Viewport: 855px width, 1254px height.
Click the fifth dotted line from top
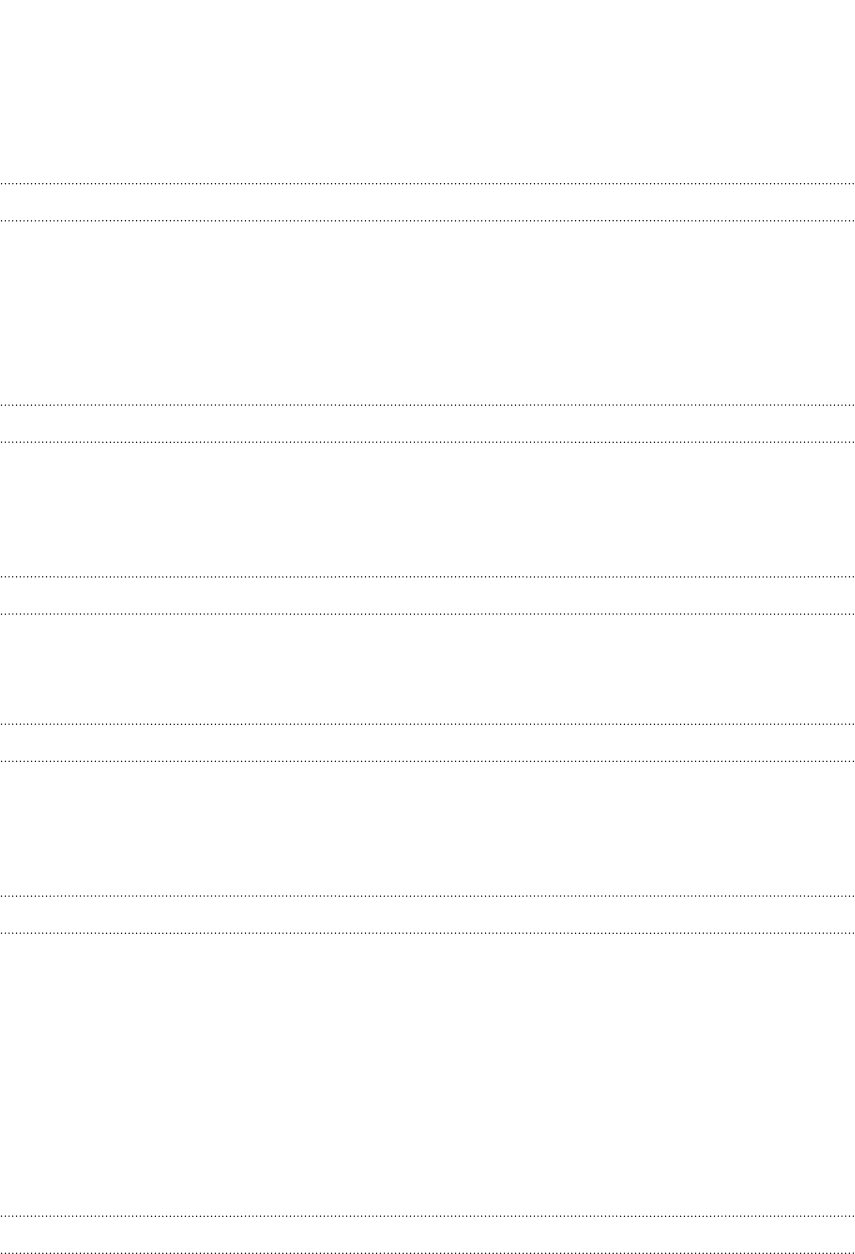[427, 577]
